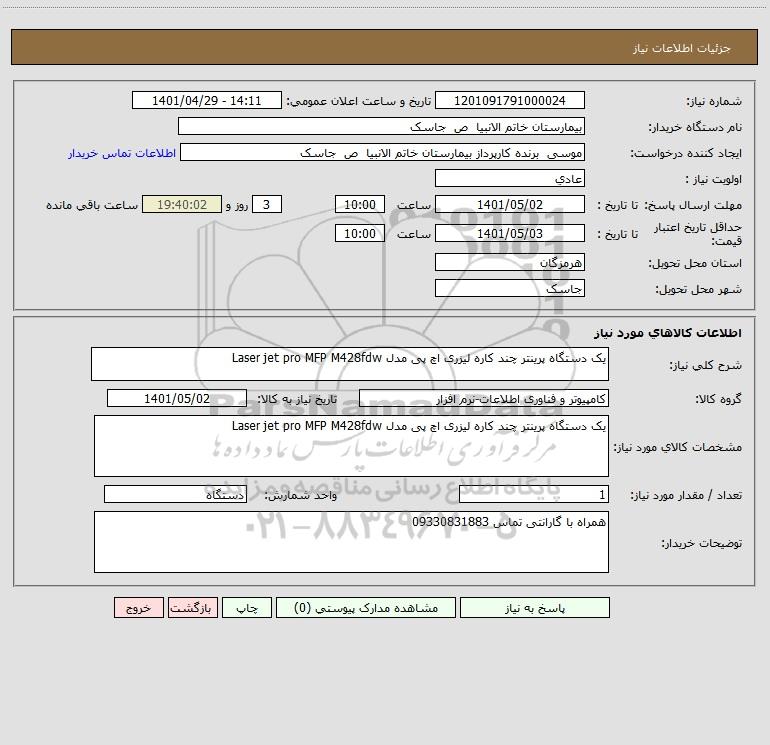The image size is (770, 745).
Task: Click تاریخ نیاز به کالا field 1401/05/02
Action: click(x=177, y=398)
